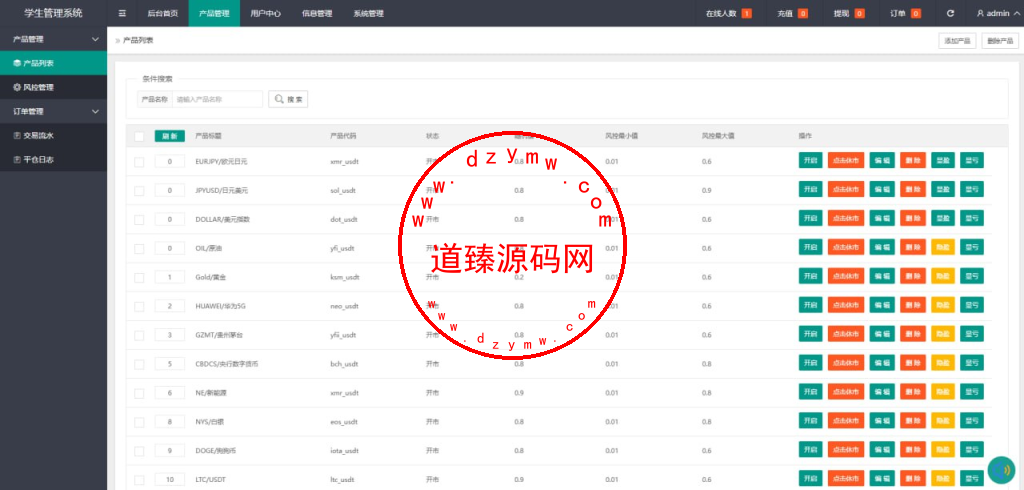This screenshot has height=490, width=1024.
Task: Check the JPYUSD/日元美元 row checkbox
Action: 139,191
